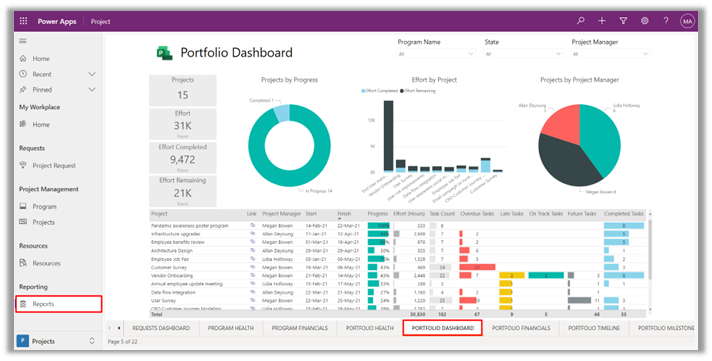Click the search magnifier in header
Viewport: 712px width, 361px height.
point(580,21)
